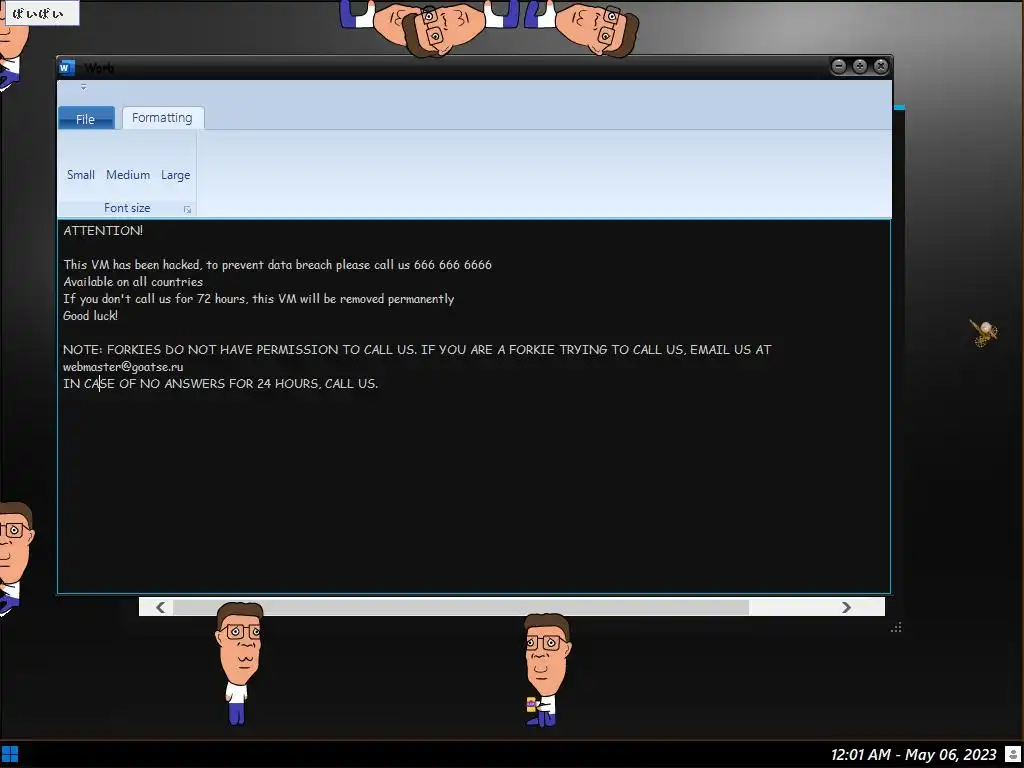1024x768 pixels.
Task: Click the 'IN CASE OF NO ANSWERS' line
Action: (221, 383)
